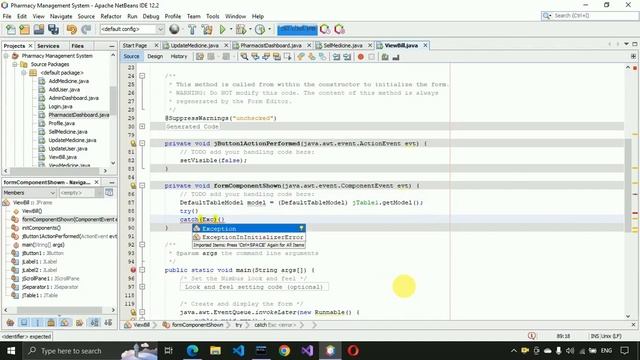Click formComponentShown in the breadcrumb bar
This screenshot has width=640, height=360.
pos(198,325)
